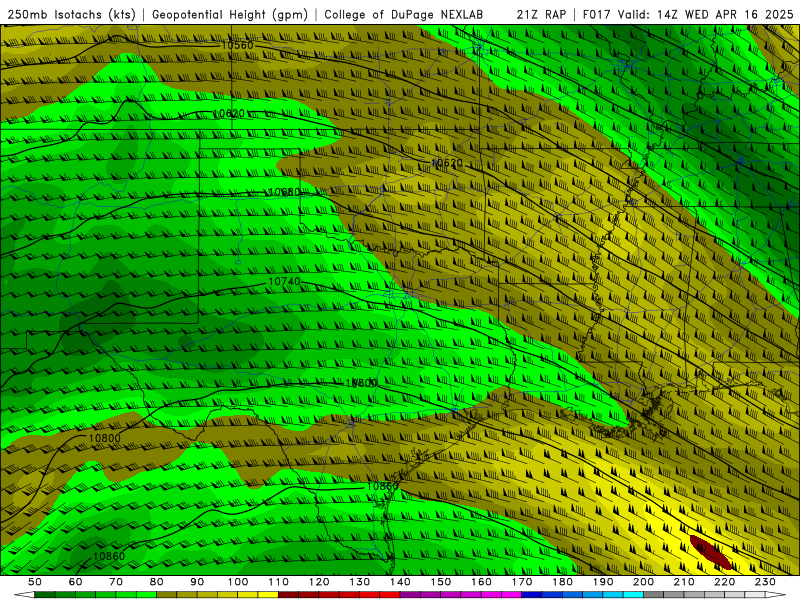Click the 170 value on the color scale
The width and height of the screenshot is (800, 600).
(x=522, y=582)
